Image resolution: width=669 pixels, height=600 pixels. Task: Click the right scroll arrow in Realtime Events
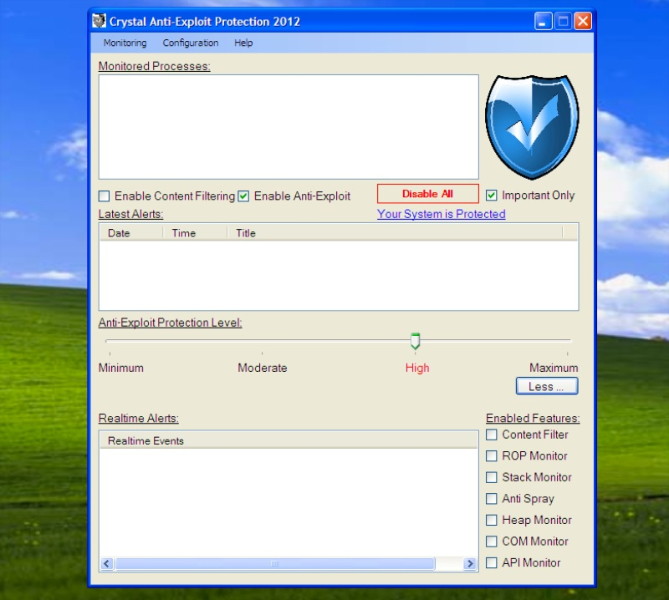pyautogui.click(x=470, y=564)
